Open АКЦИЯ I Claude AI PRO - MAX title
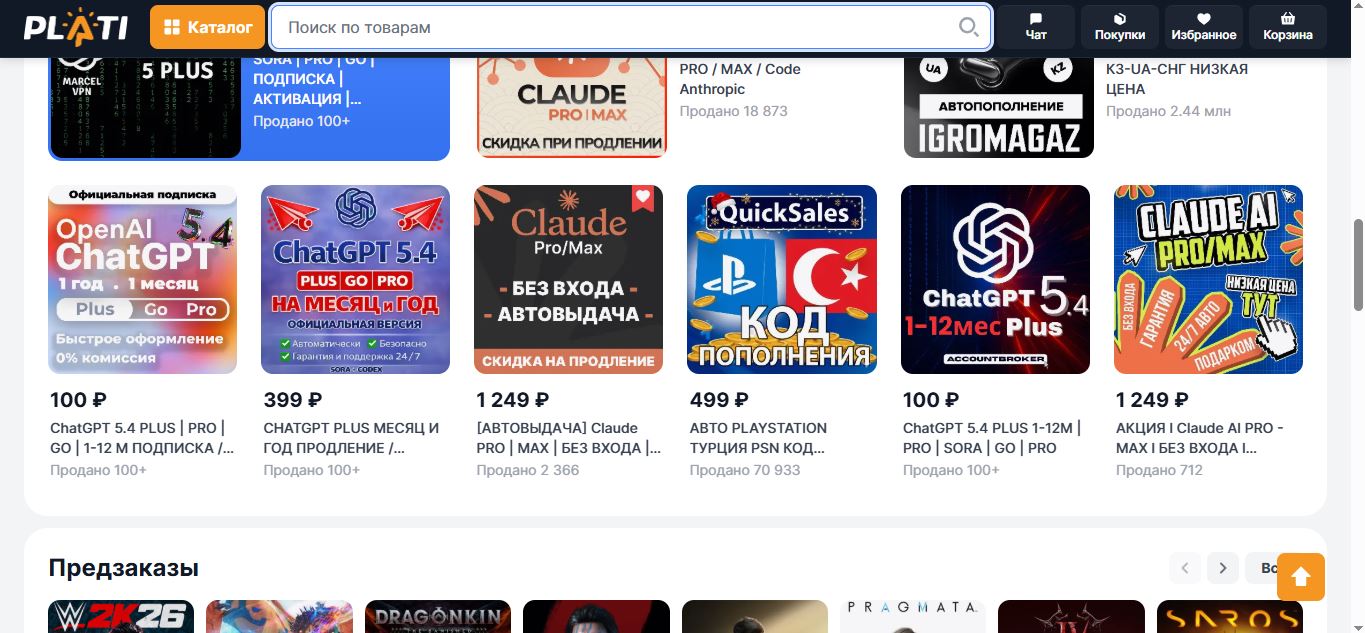Screen dimensions: 1365x633 click(x=1200, y=438)
